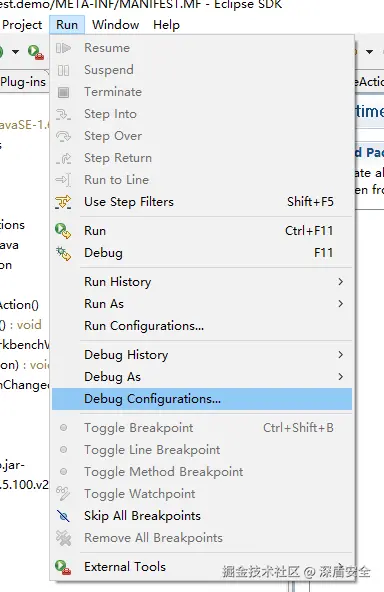This screenshot has height=592, width=384.
Task: Click the Suspend pause icon
Action: 63,70
